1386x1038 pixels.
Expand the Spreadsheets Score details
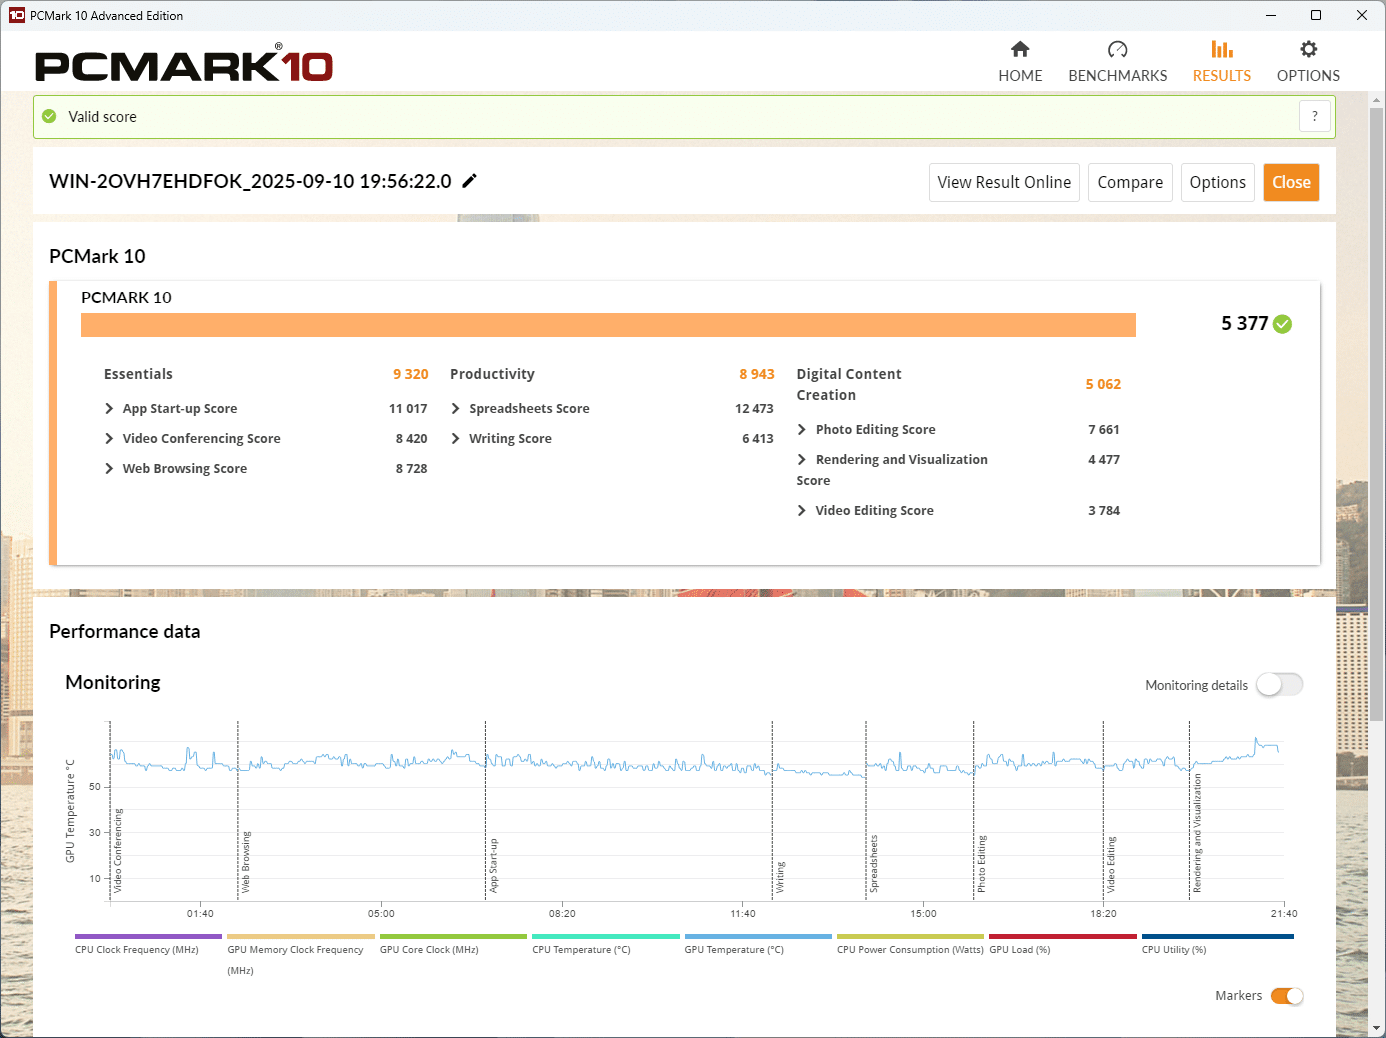click(x=456, y=409)
